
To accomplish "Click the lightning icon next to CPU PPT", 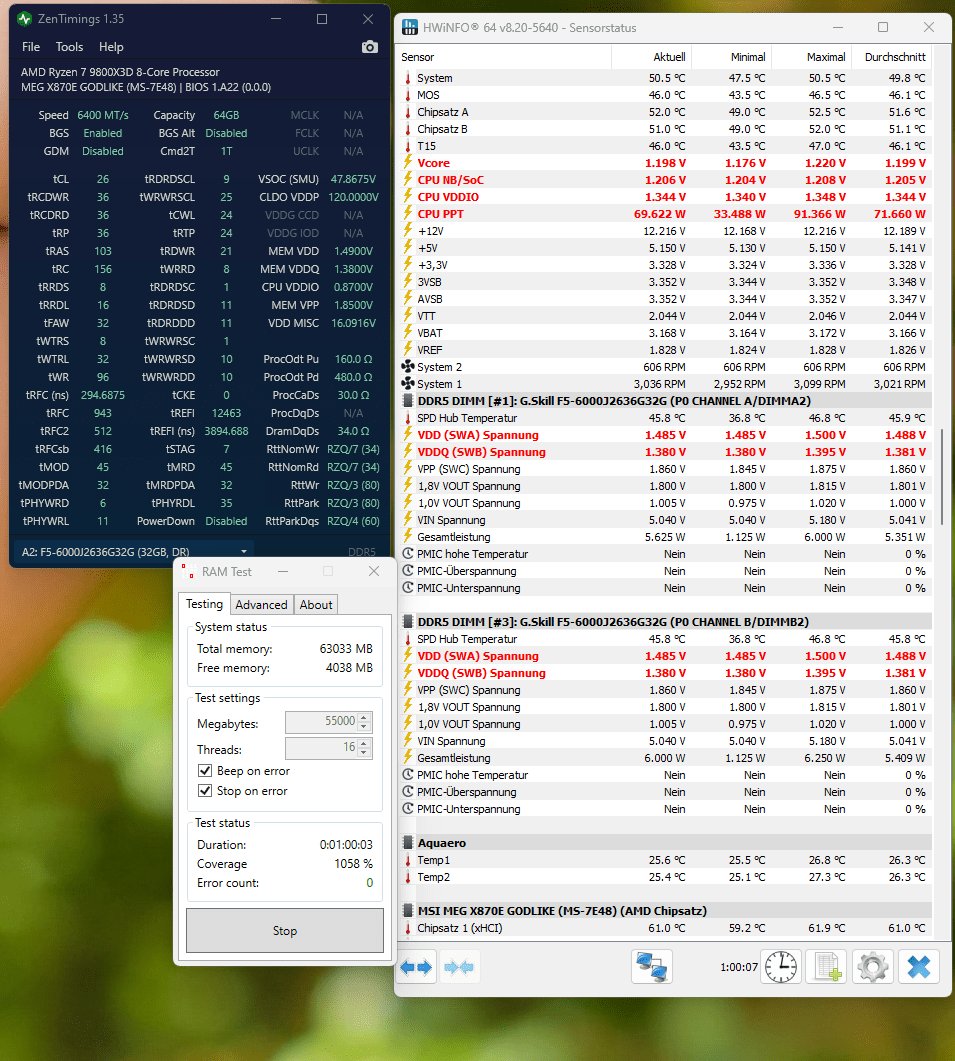I will click(x=407, y=213).
